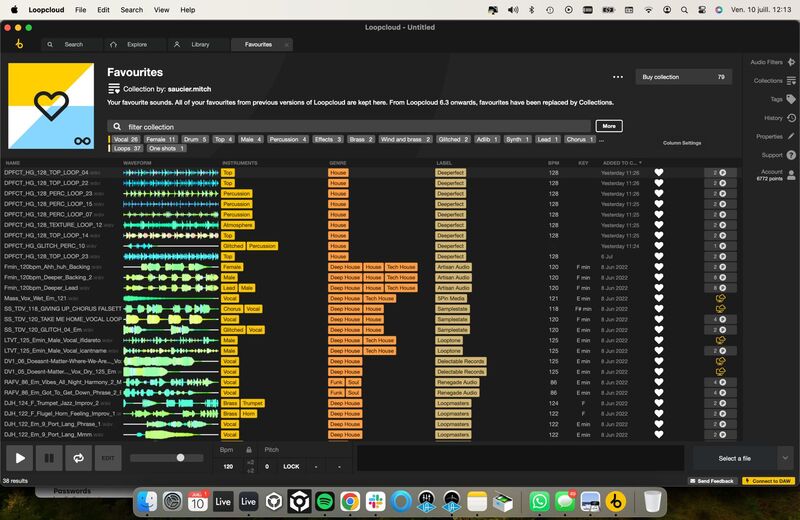Switch to the Library tab
800x520 pixels.
click(x=198, y=44)
